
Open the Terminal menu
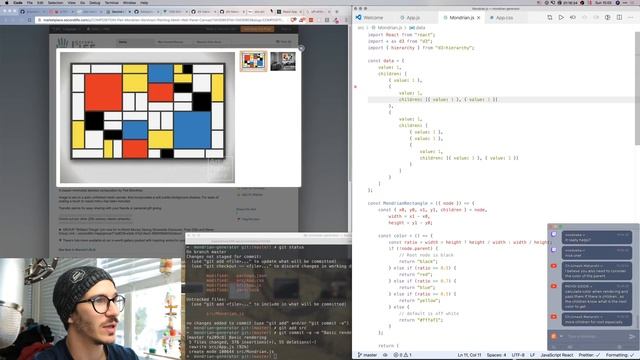point(111,2)
